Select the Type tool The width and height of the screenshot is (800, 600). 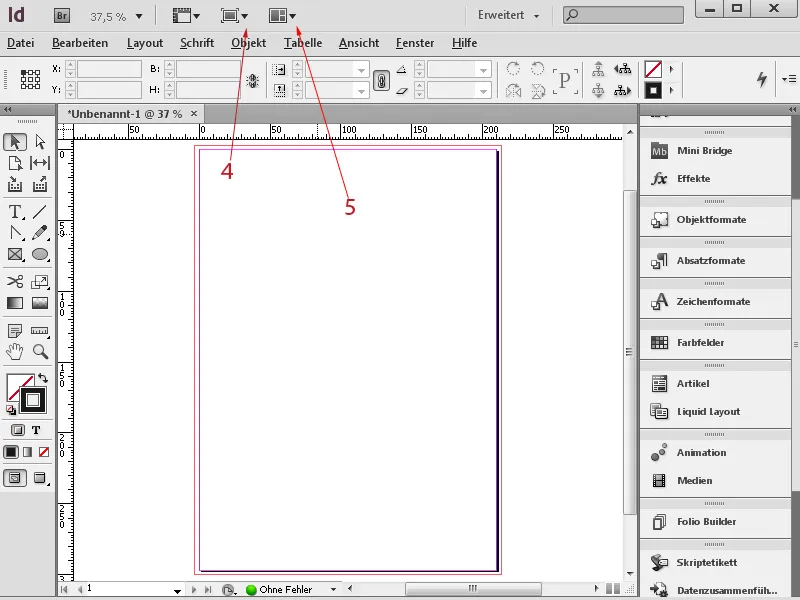click(x=14, y=211)
